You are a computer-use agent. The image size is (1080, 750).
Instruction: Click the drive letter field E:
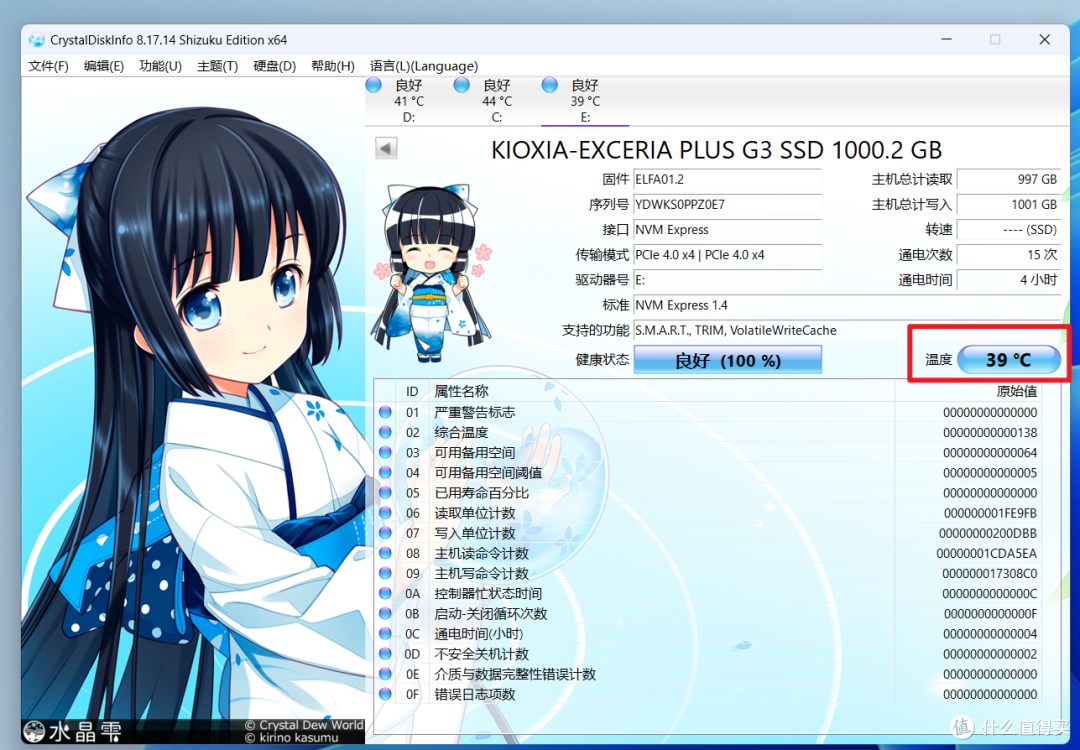(x=727, y=280)
